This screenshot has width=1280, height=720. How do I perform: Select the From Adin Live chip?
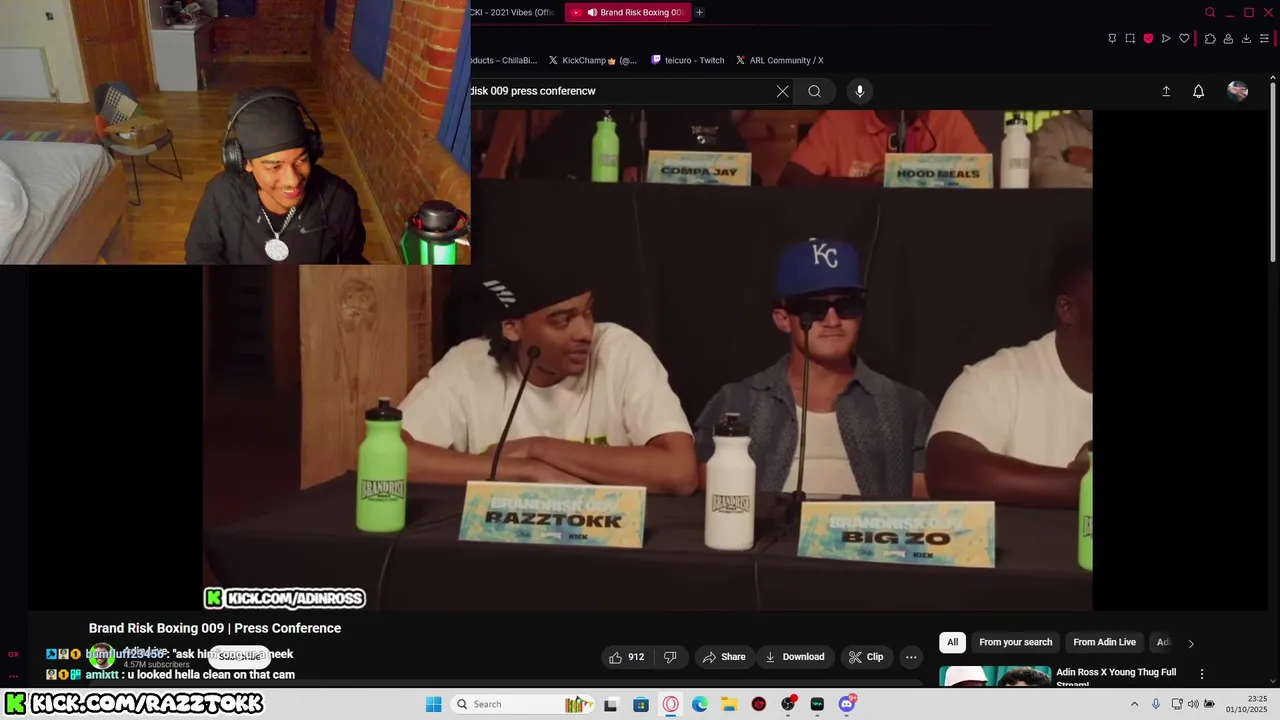1104,642
